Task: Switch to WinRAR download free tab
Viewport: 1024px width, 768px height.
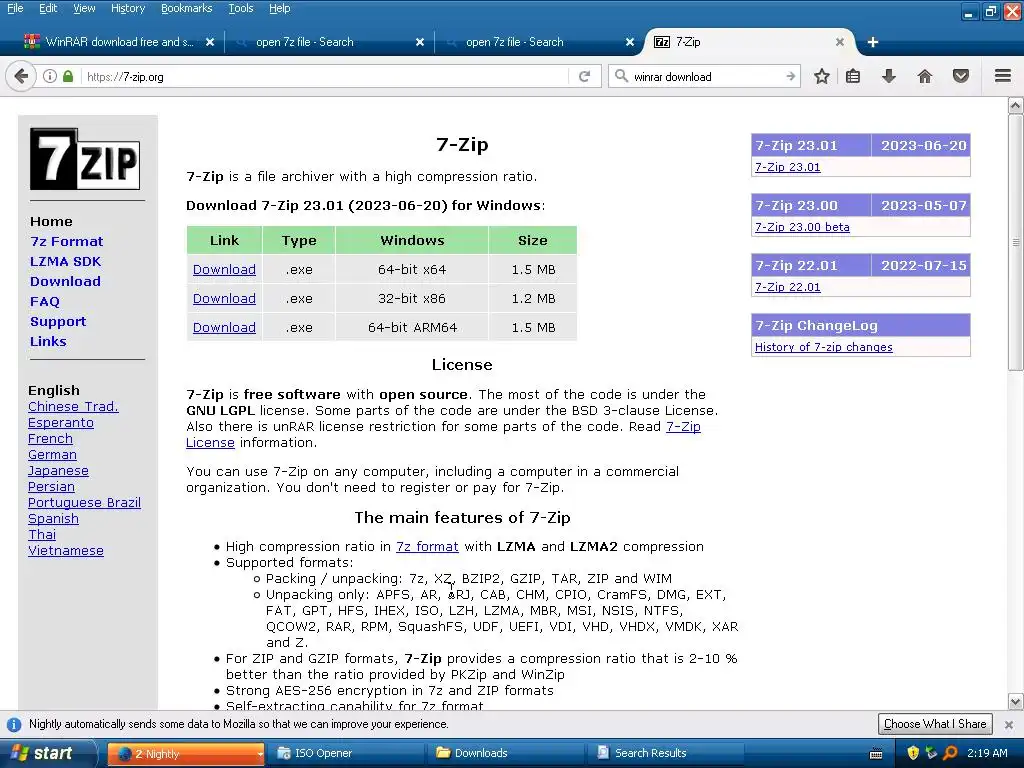Action: point(119,42)
